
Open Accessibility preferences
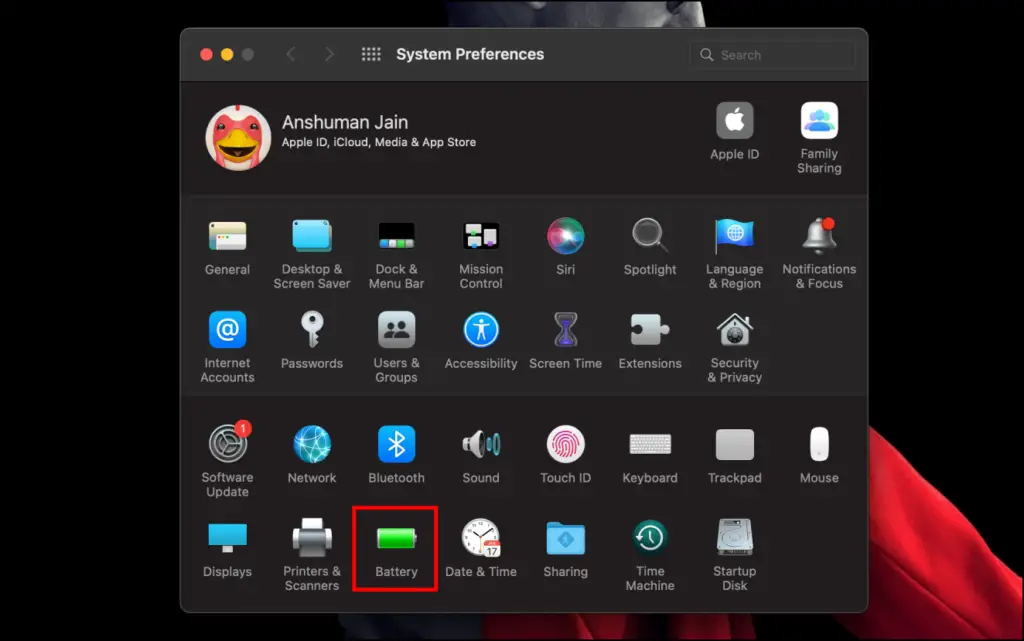click(x=481, y=330)
